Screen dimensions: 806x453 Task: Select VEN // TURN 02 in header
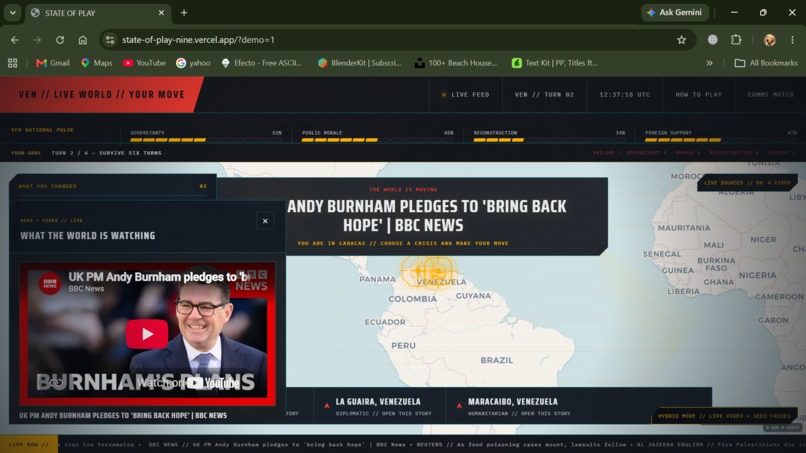coord(544,95)
